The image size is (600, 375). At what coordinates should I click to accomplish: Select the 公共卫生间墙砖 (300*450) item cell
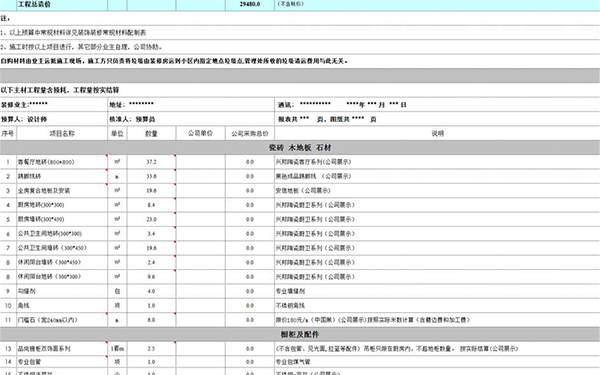(62, 248)
